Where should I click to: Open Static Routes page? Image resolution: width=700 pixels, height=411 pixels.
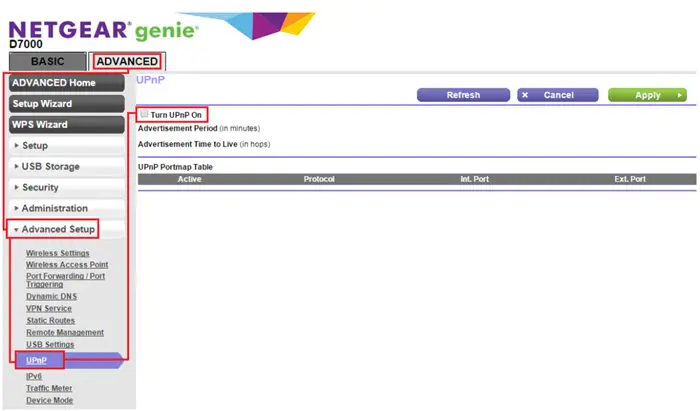pos(50,320)
